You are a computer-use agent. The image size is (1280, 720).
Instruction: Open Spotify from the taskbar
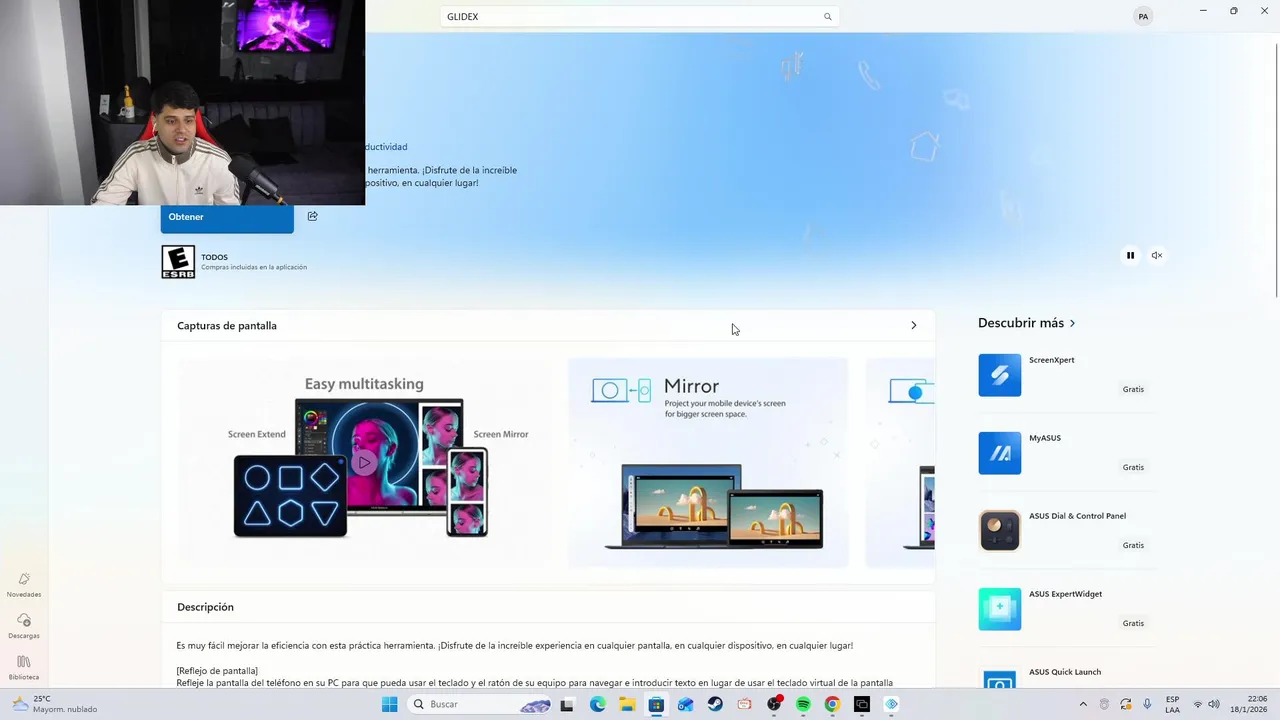(x=803, y=704)
